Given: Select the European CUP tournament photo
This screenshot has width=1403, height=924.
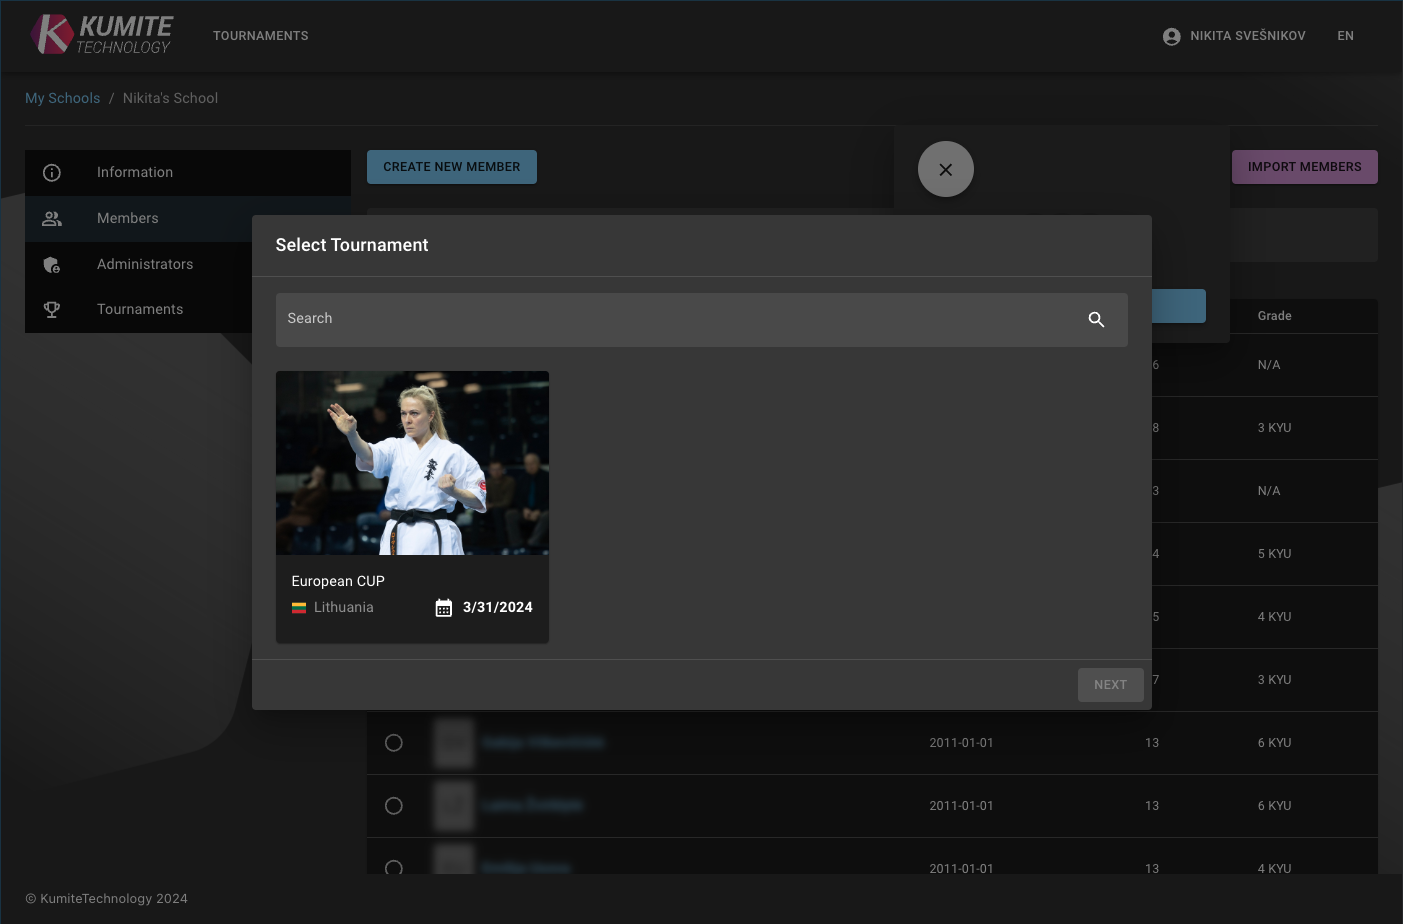Looking at the screenshot, I should [x=412, y=463].
